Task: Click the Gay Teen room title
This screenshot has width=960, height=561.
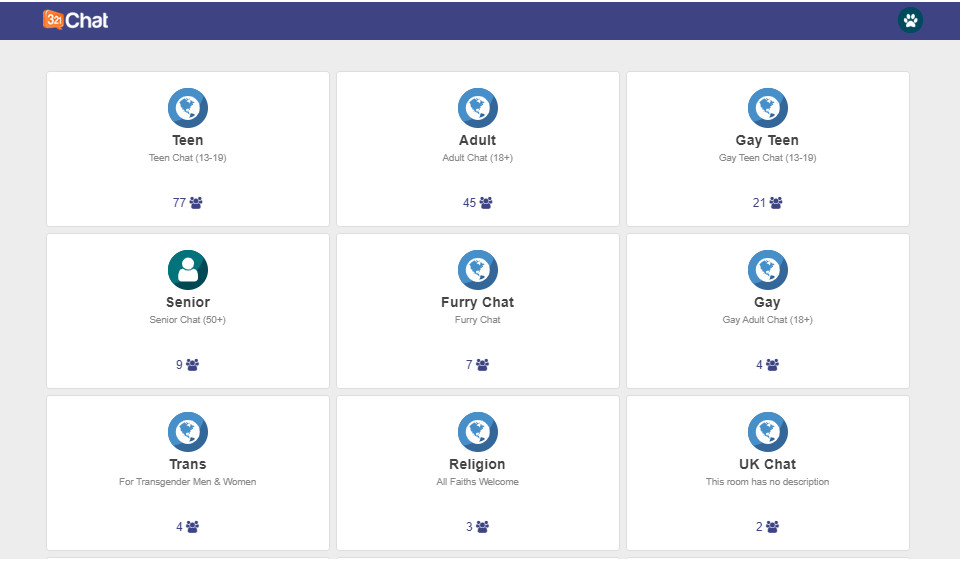Action: (768, 140)
